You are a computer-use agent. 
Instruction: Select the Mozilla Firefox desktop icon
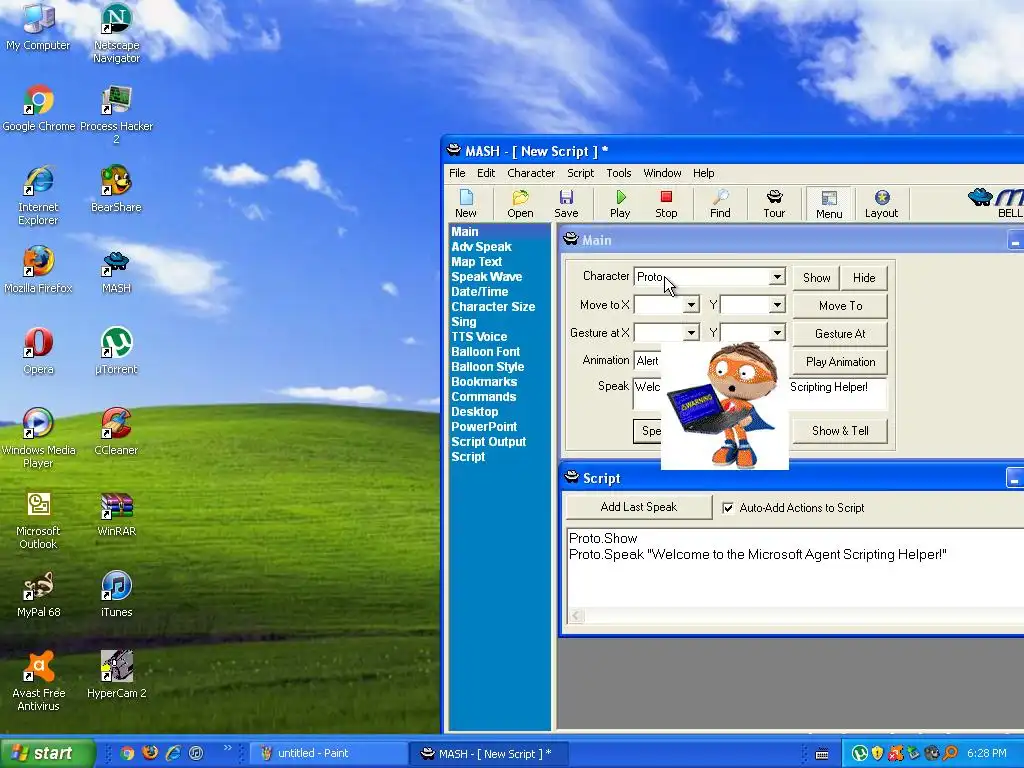(38, 270)
